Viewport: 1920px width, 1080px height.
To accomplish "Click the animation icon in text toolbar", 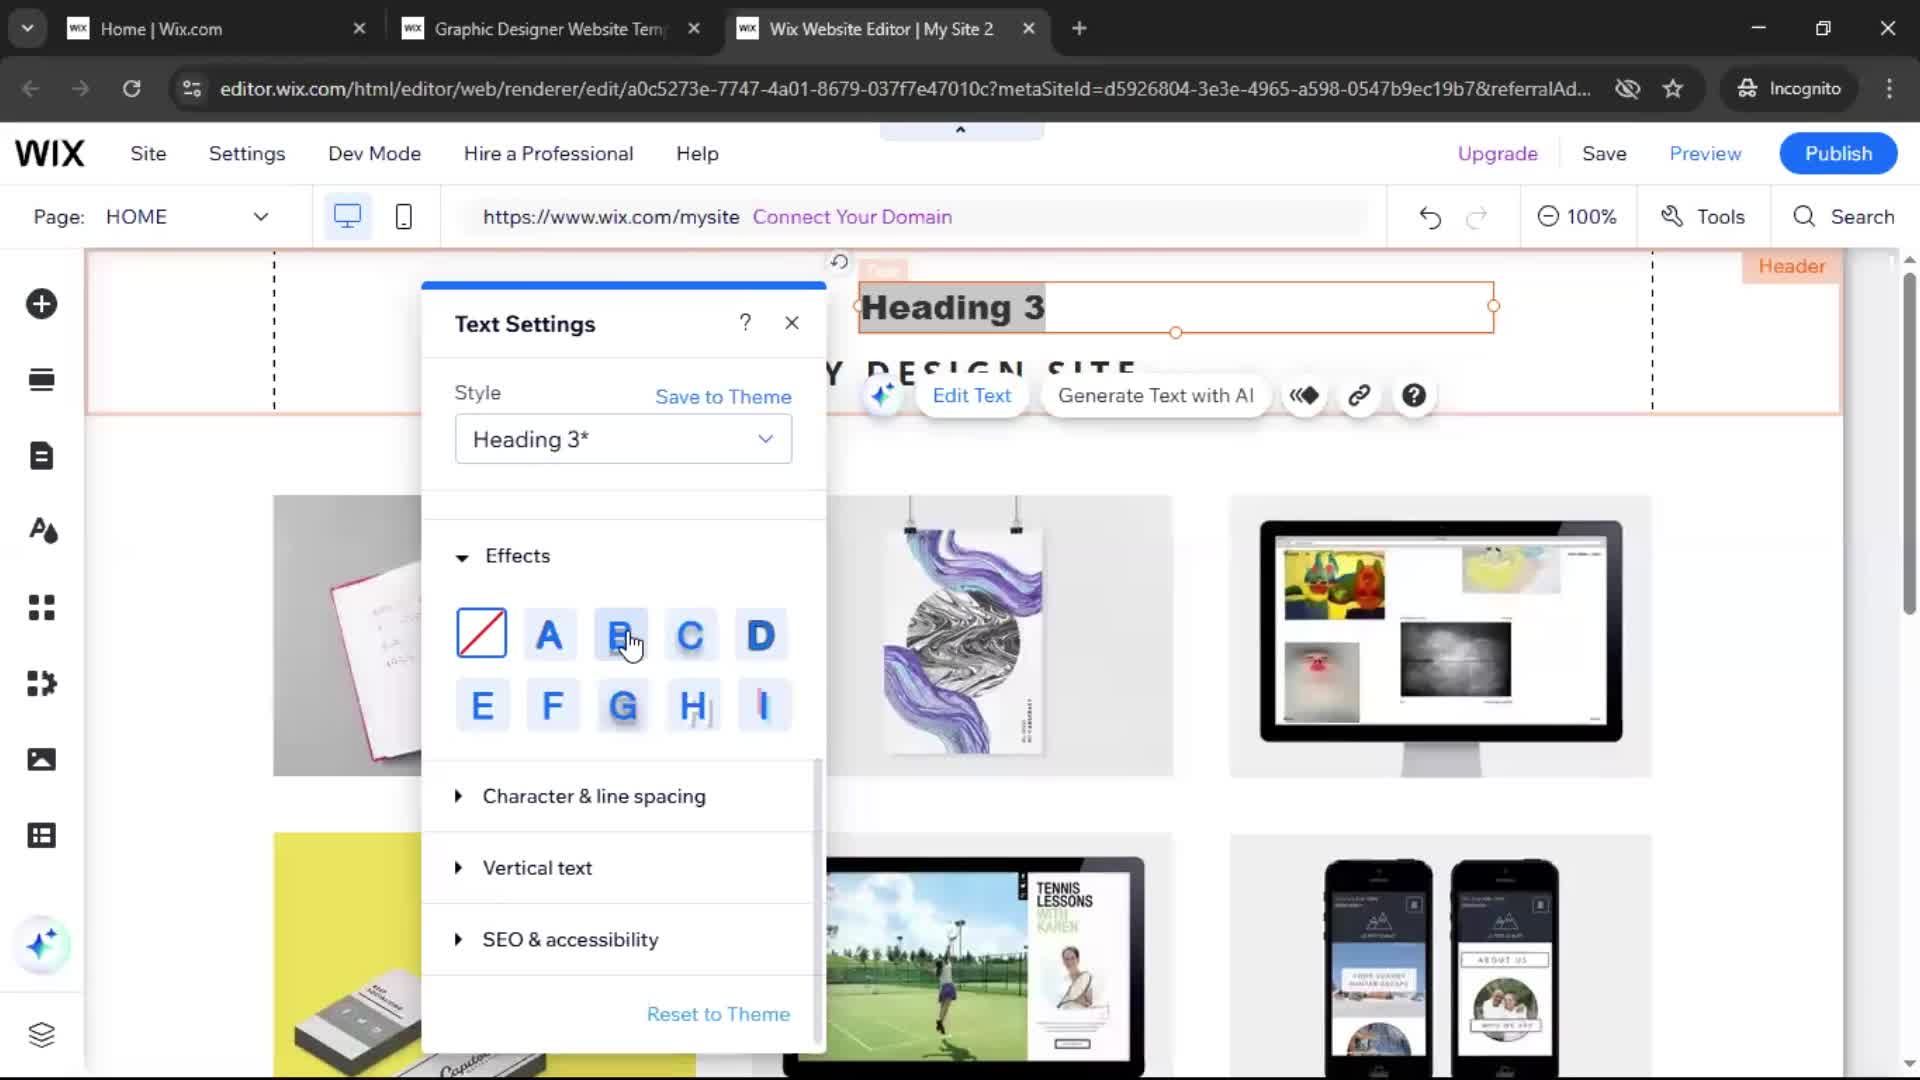I will (x=1304, y=396).
